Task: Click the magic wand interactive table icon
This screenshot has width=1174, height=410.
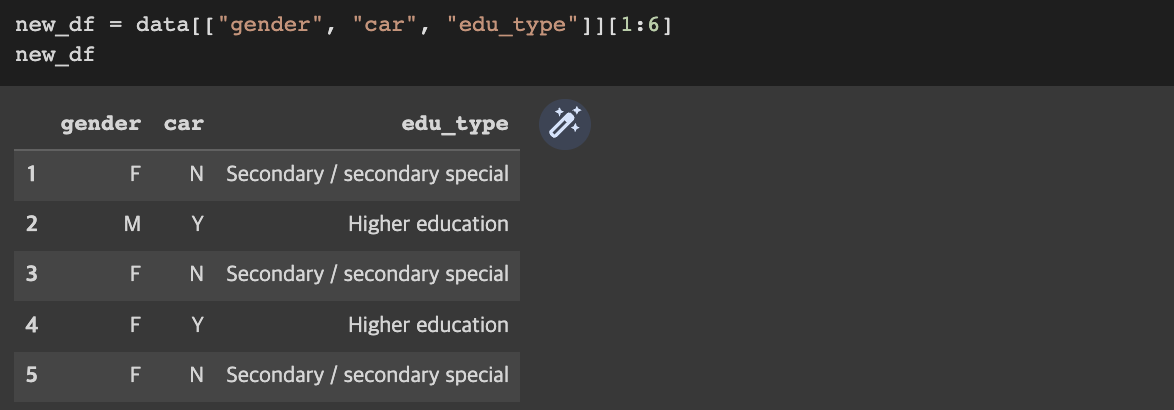Action: coord(565,124)
